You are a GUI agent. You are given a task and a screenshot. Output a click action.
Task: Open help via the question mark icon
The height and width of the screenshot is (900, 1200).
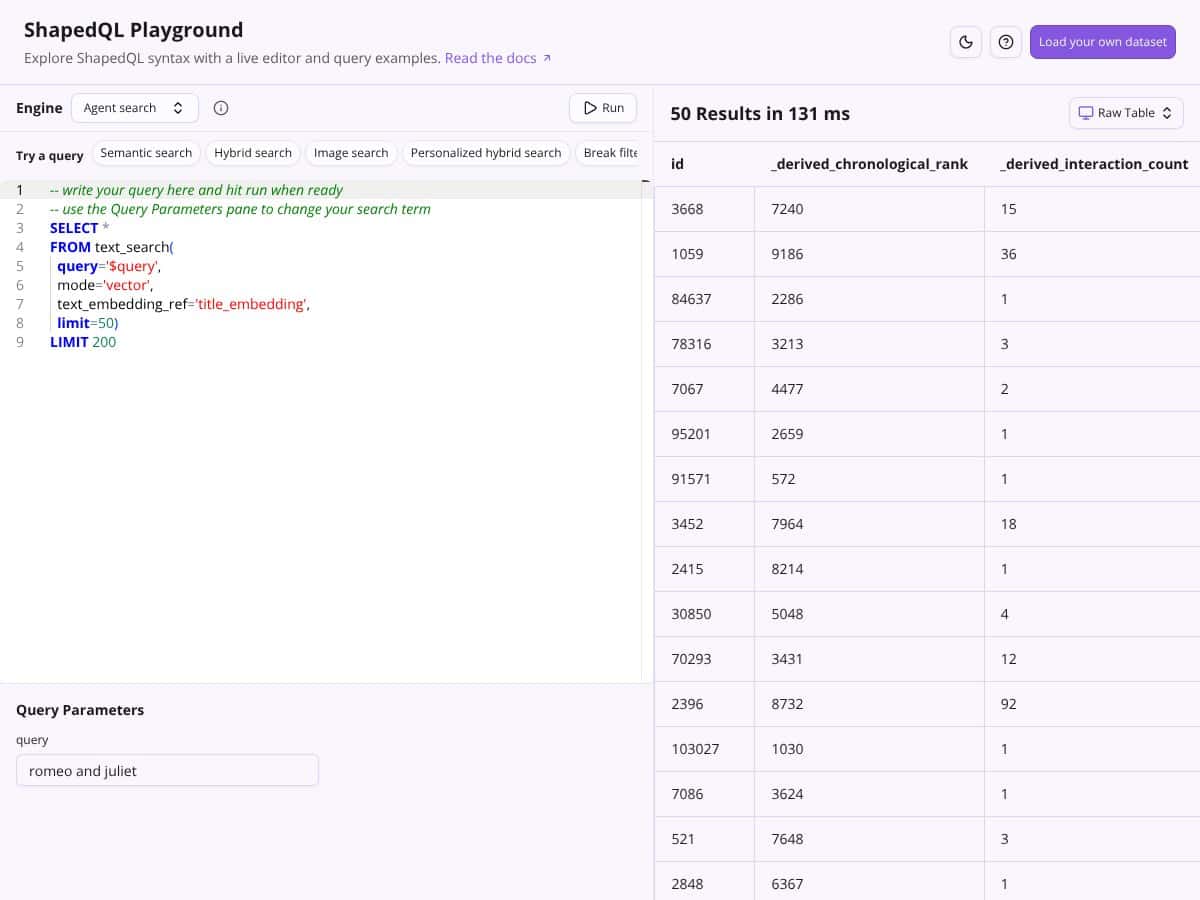tap(1005, 42)
